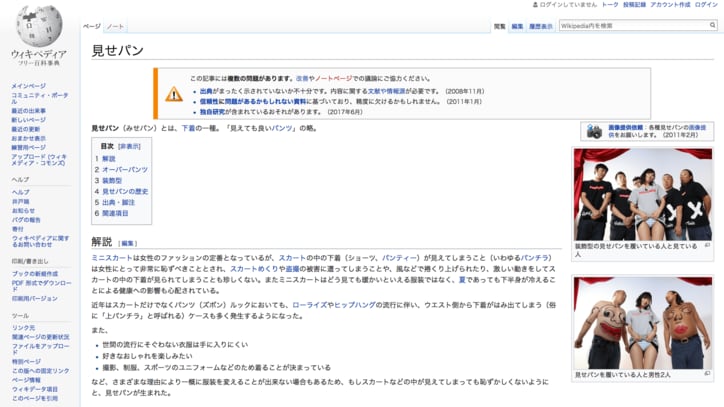
Task: Open the second article photo thumbnail
Action: tap(643, 323)
